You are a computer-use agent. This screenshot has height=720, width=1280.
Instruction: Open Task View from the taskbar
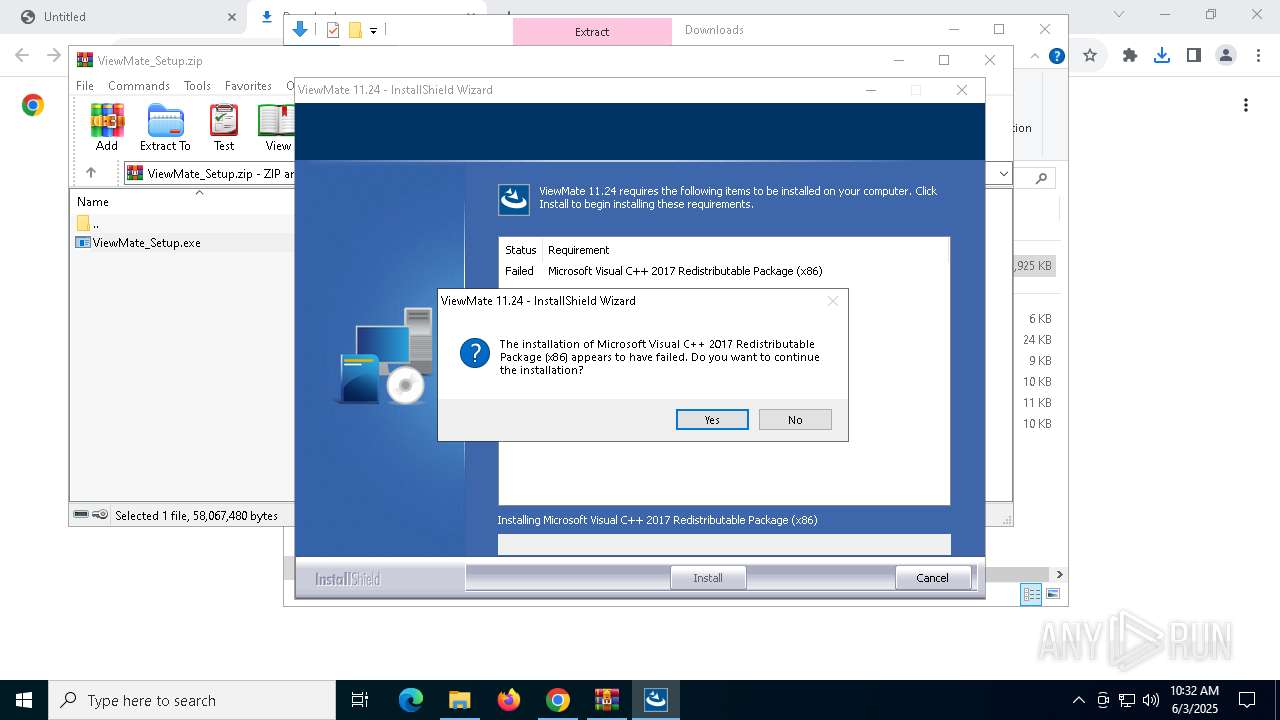coord(360,700)
